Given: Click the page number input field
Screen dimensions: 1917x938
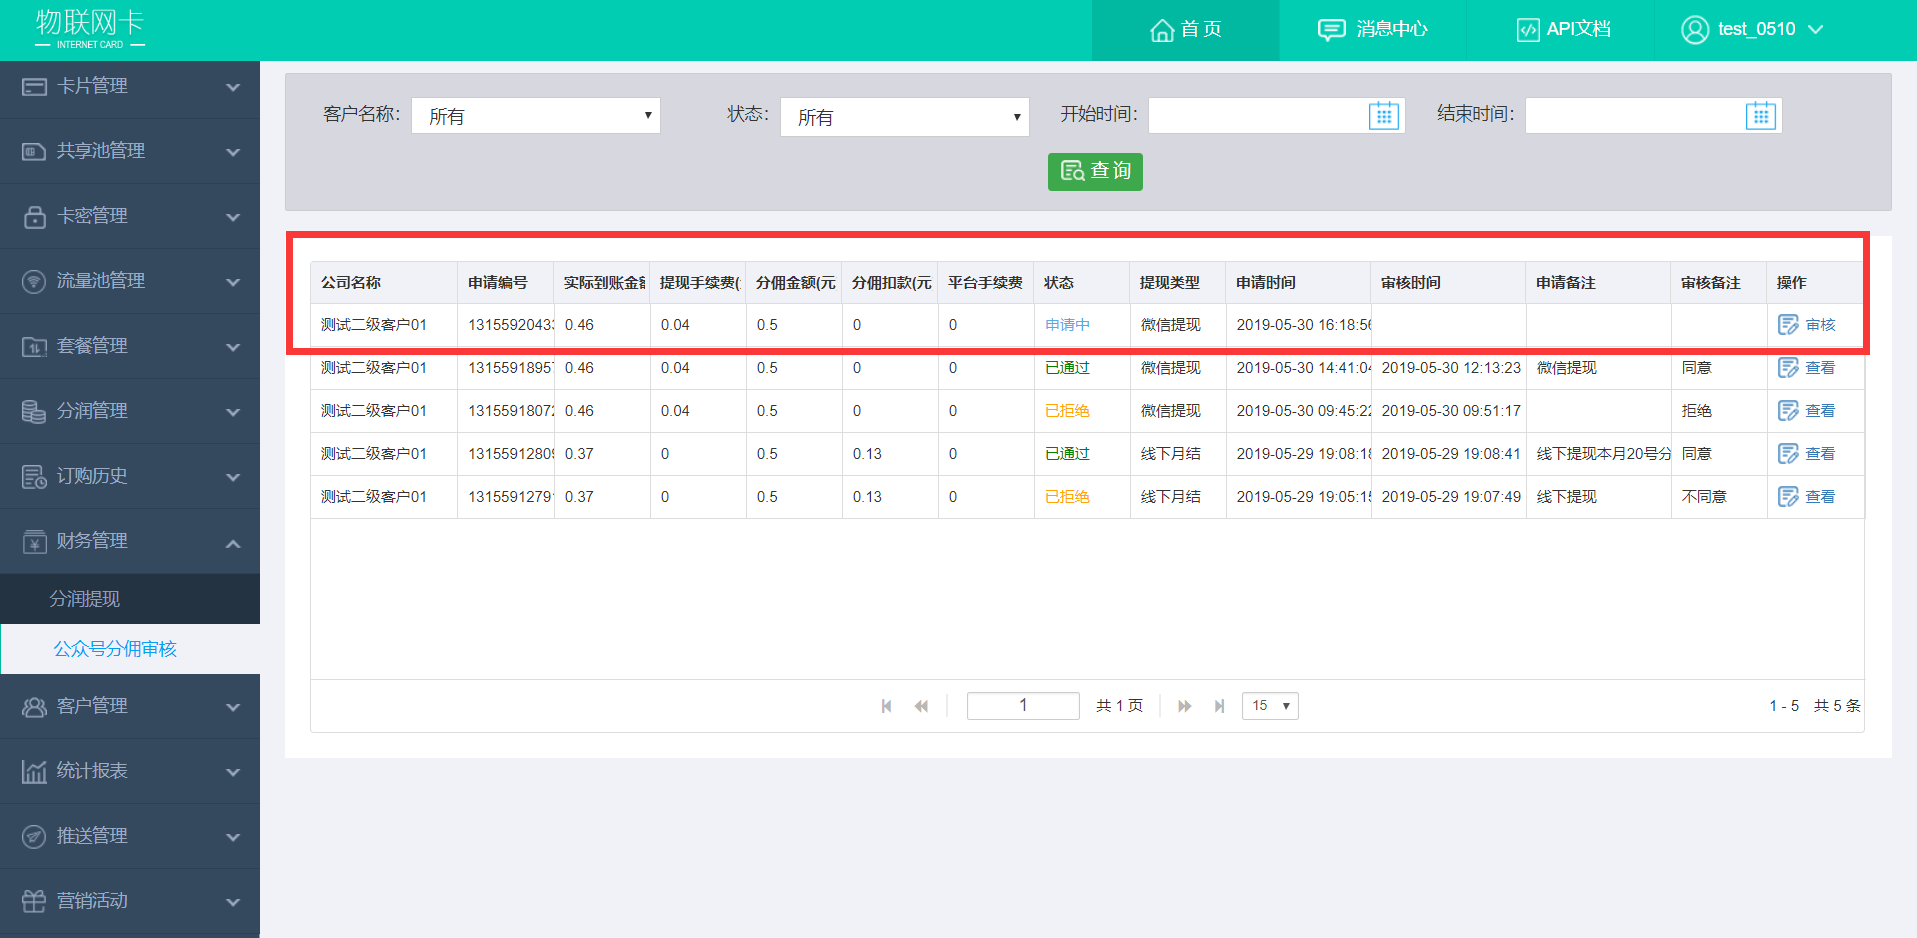Looking at the screenshot, I should click(x=1023, y=706).
